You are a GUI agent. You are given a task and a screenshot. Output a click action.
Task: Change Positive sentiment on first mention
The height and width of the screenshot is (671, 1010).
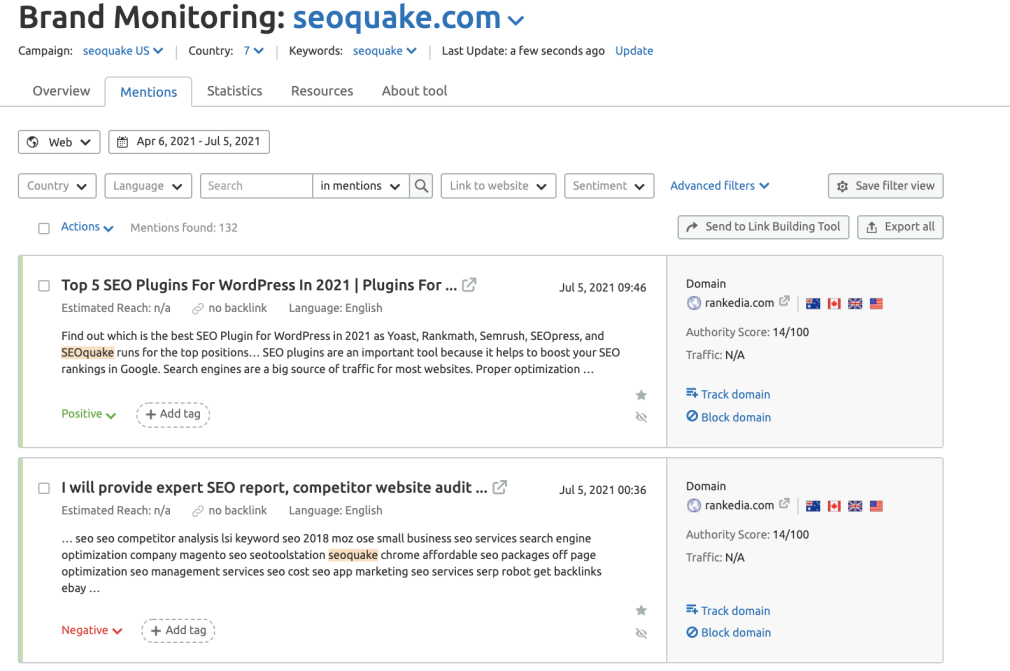click(89, 414)
